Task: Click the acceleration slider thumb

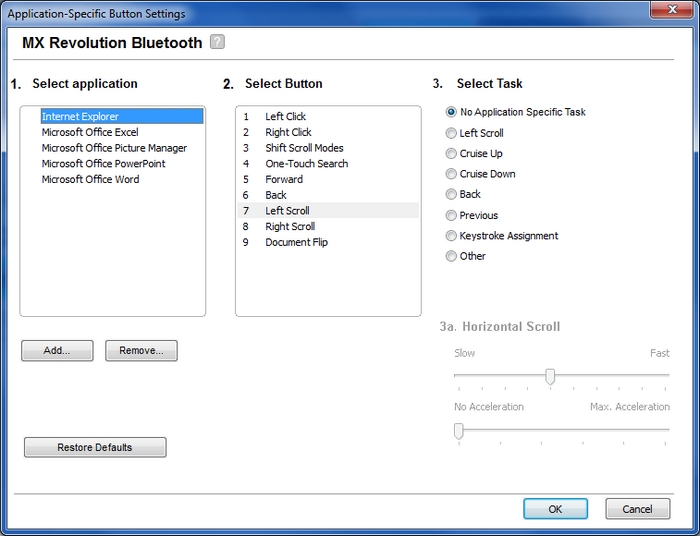Action: 458,431
